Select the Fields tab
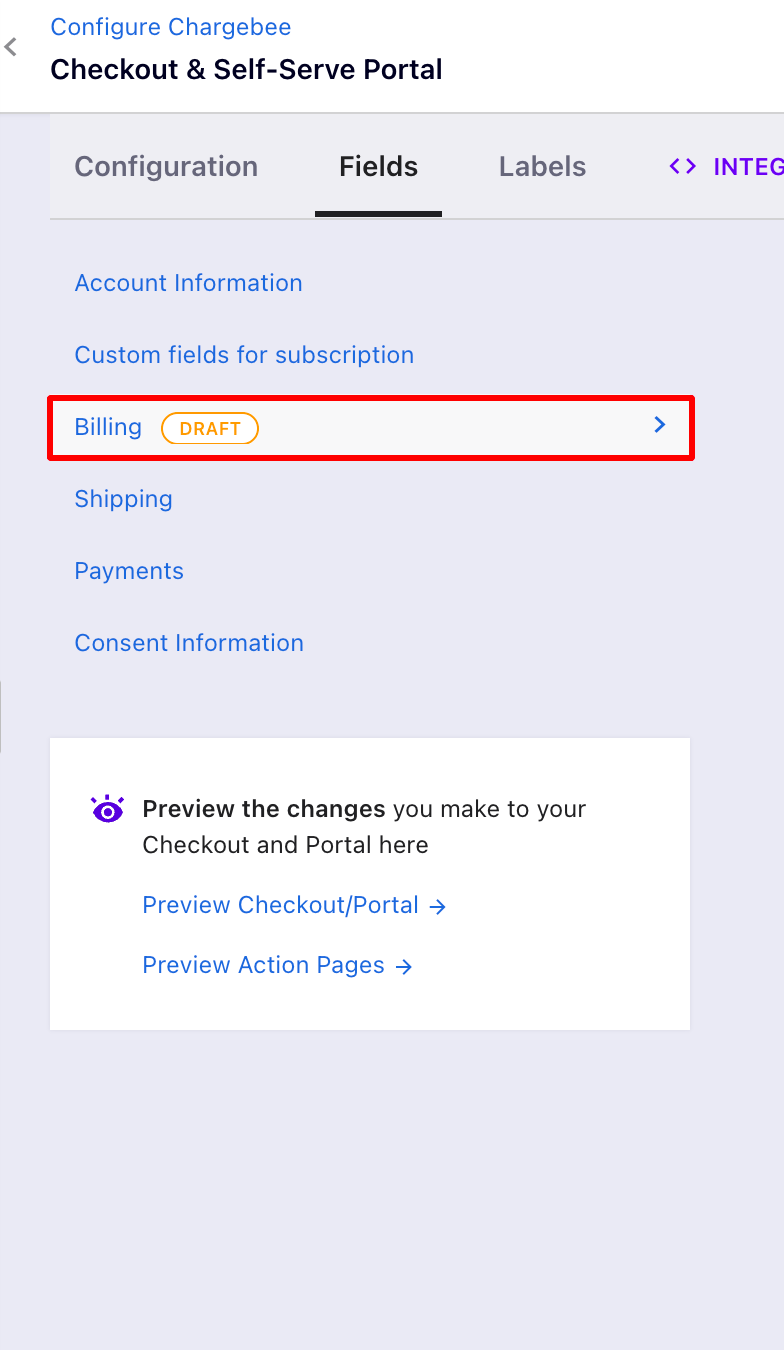The image size is (784, 1350). 378,166
